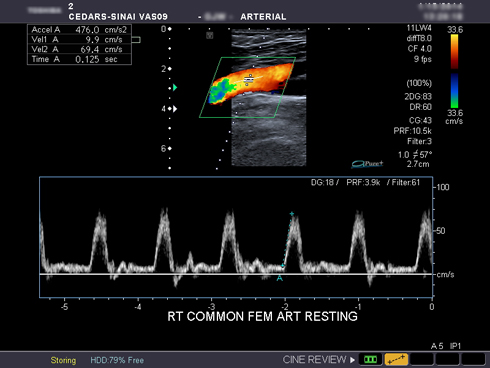
Task: Click the CINE REVIEW label
Action: 314,360
